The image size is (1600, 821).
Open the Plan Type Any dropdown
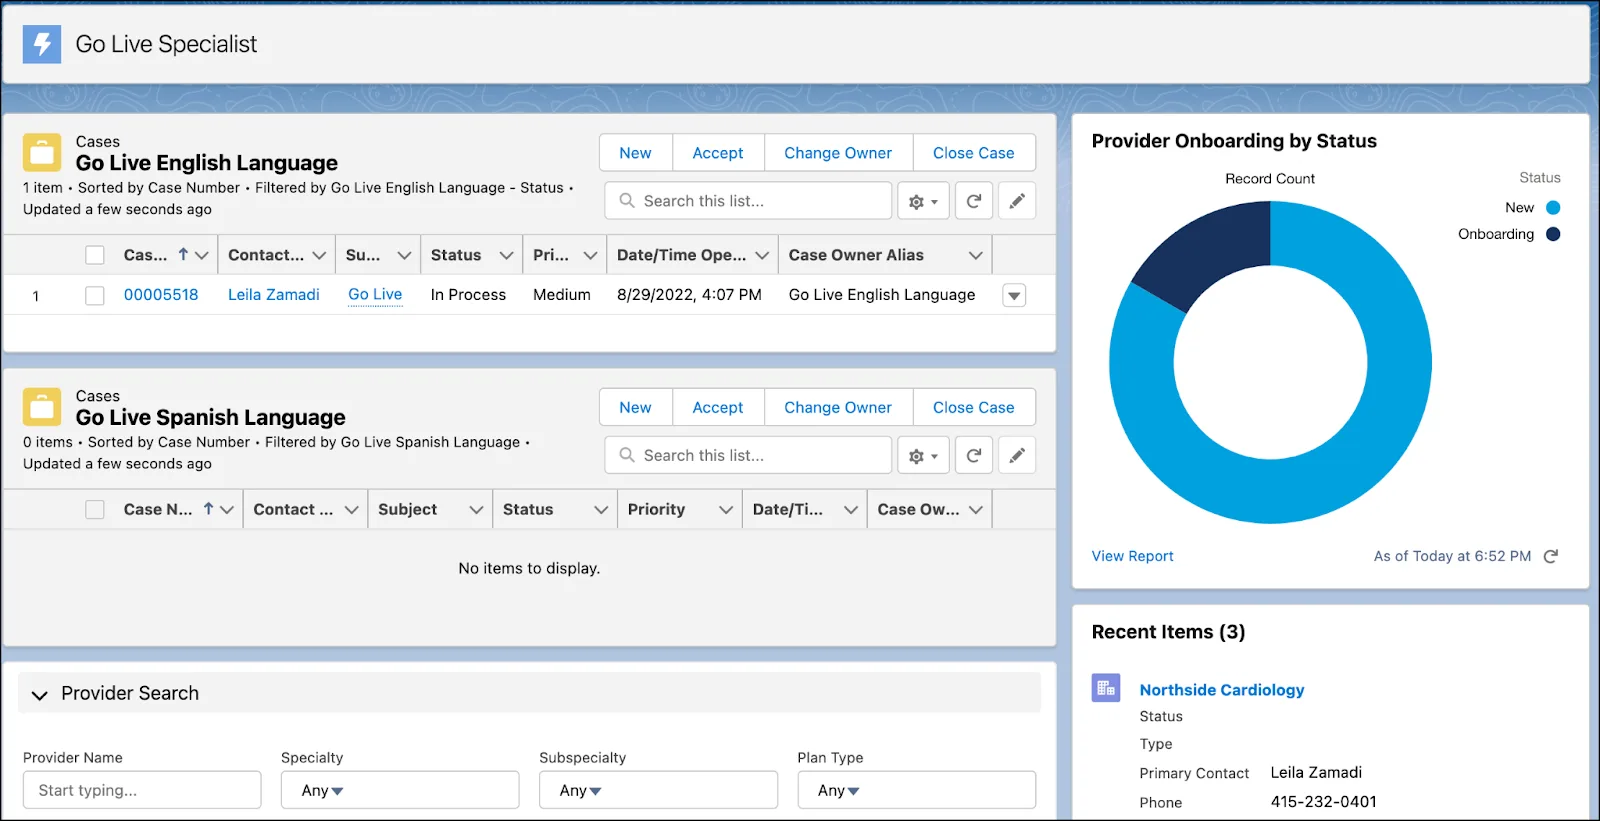(x=916, y=790)
